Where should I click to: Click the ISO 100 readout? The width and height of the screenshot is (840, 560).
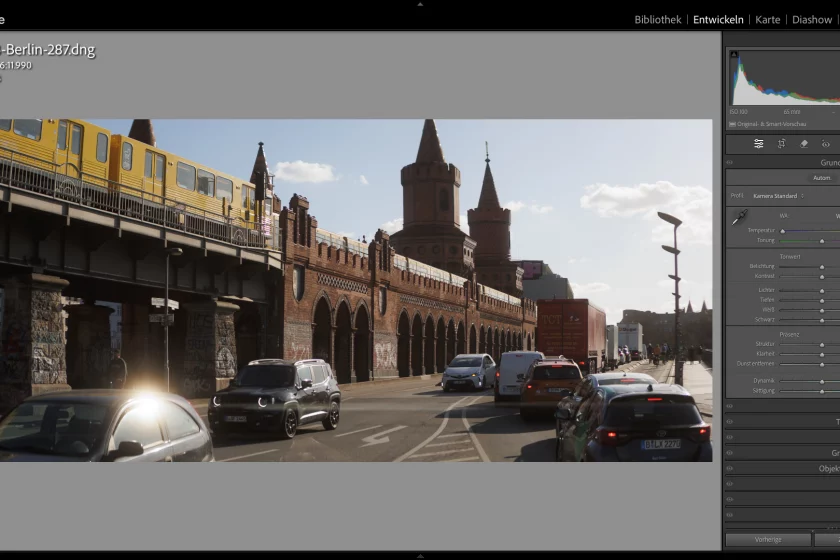click(x=739, y=112)
